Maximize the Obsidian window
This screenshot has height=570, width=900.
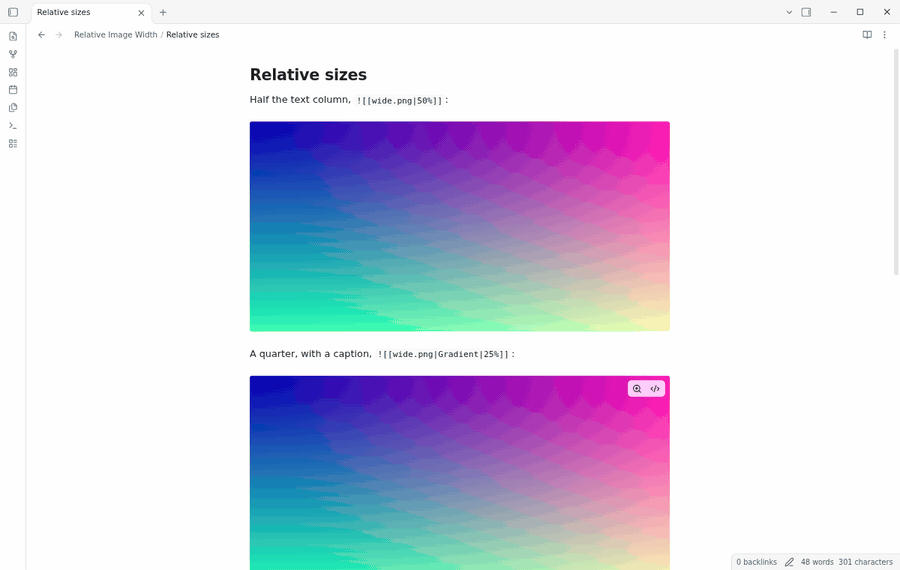pos(860,12)
